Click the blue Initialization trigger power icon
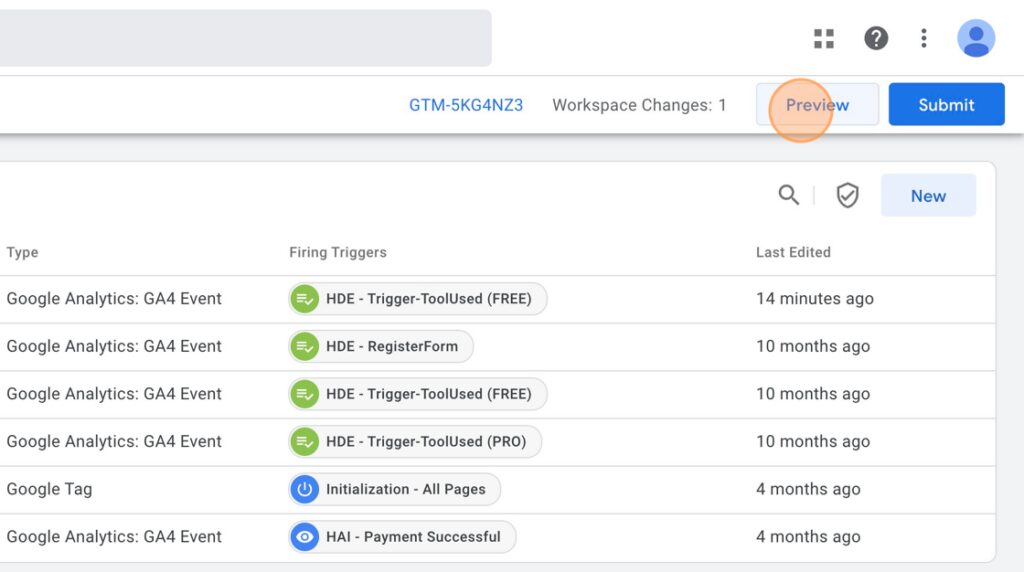The image size is (1024, 572). tap(304, 489)
